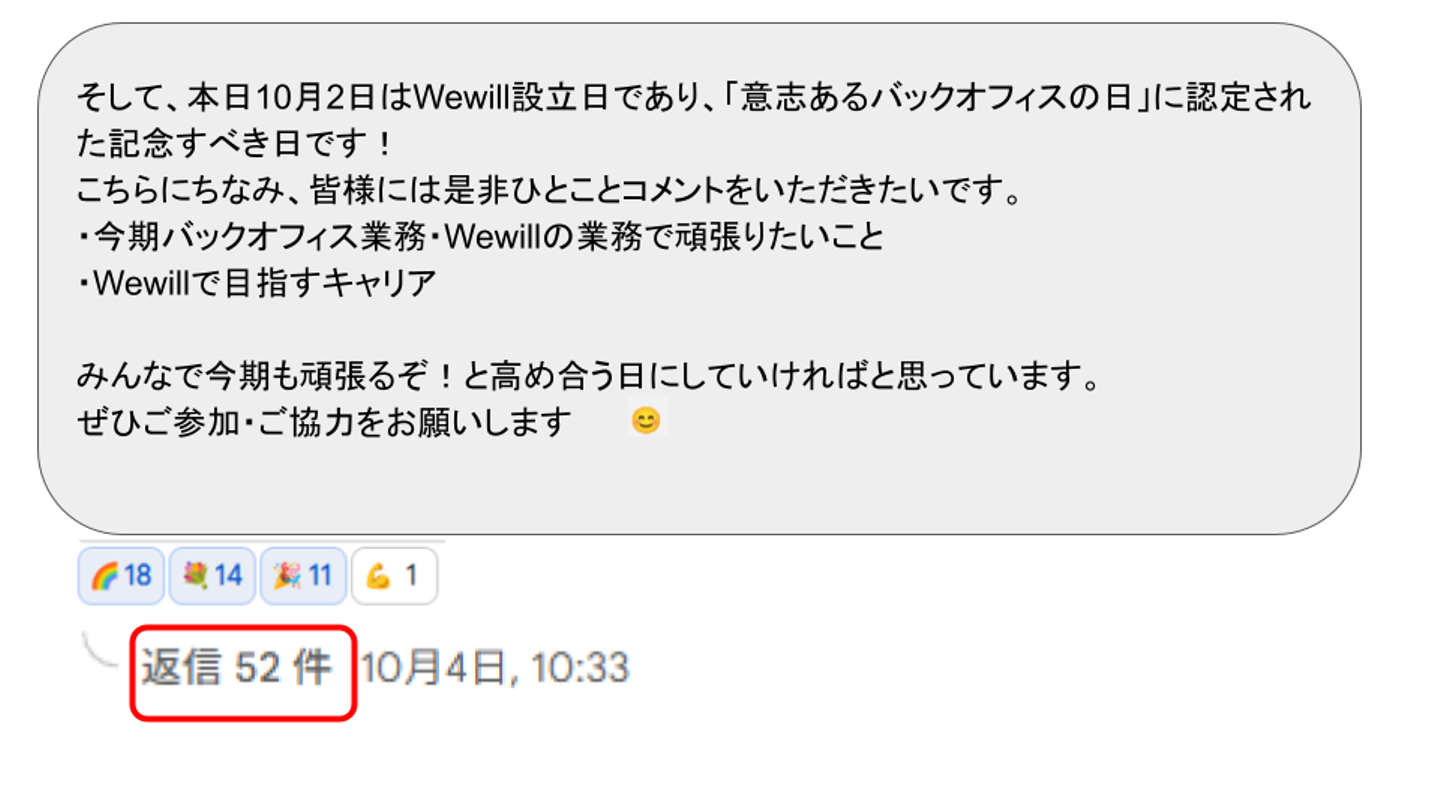Click the text ぜひご参加・ご協力をお願いします

pos(324,422)
